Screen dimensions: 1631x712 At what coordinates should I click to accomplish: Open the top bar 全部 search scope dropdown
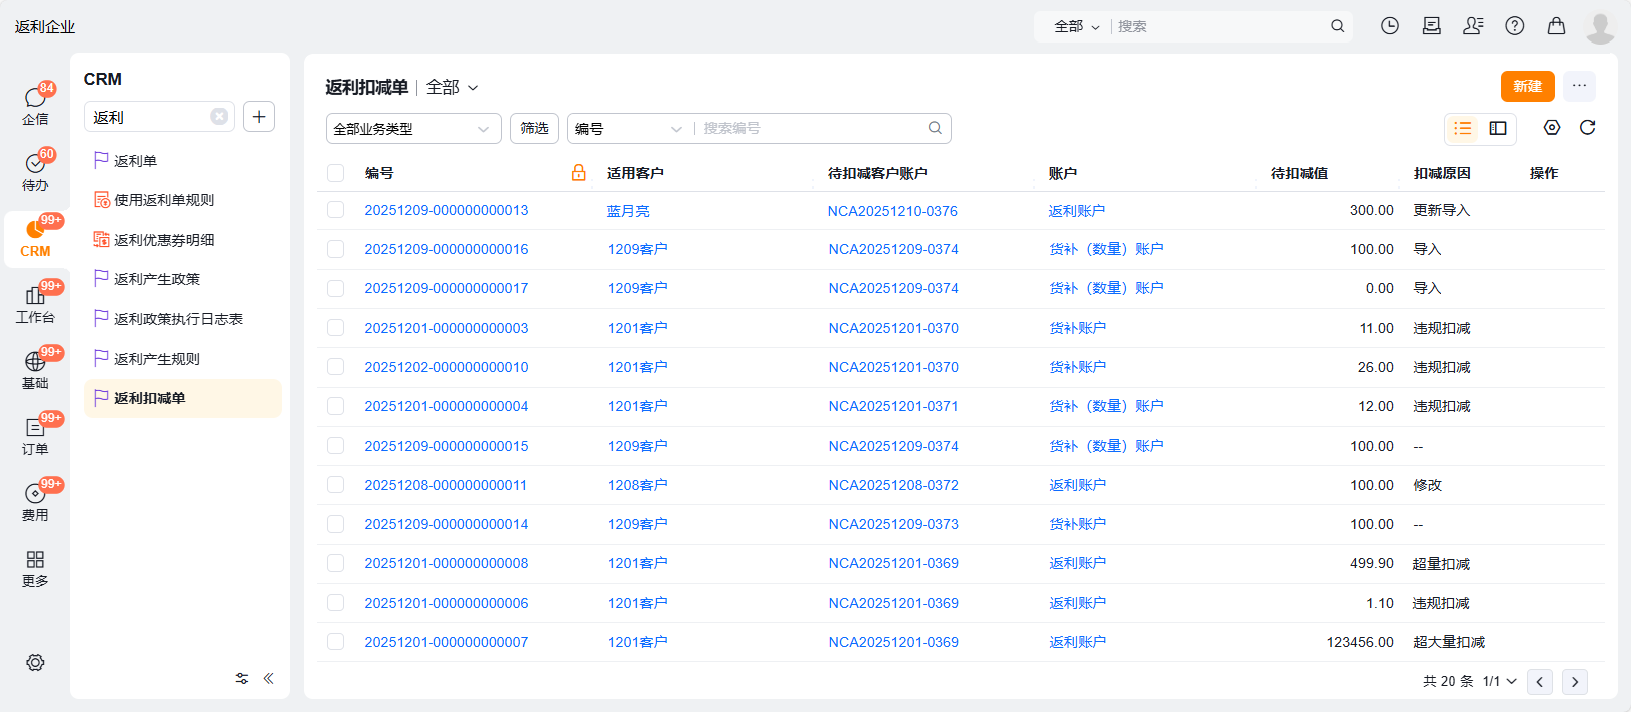tap(1077, 26)
